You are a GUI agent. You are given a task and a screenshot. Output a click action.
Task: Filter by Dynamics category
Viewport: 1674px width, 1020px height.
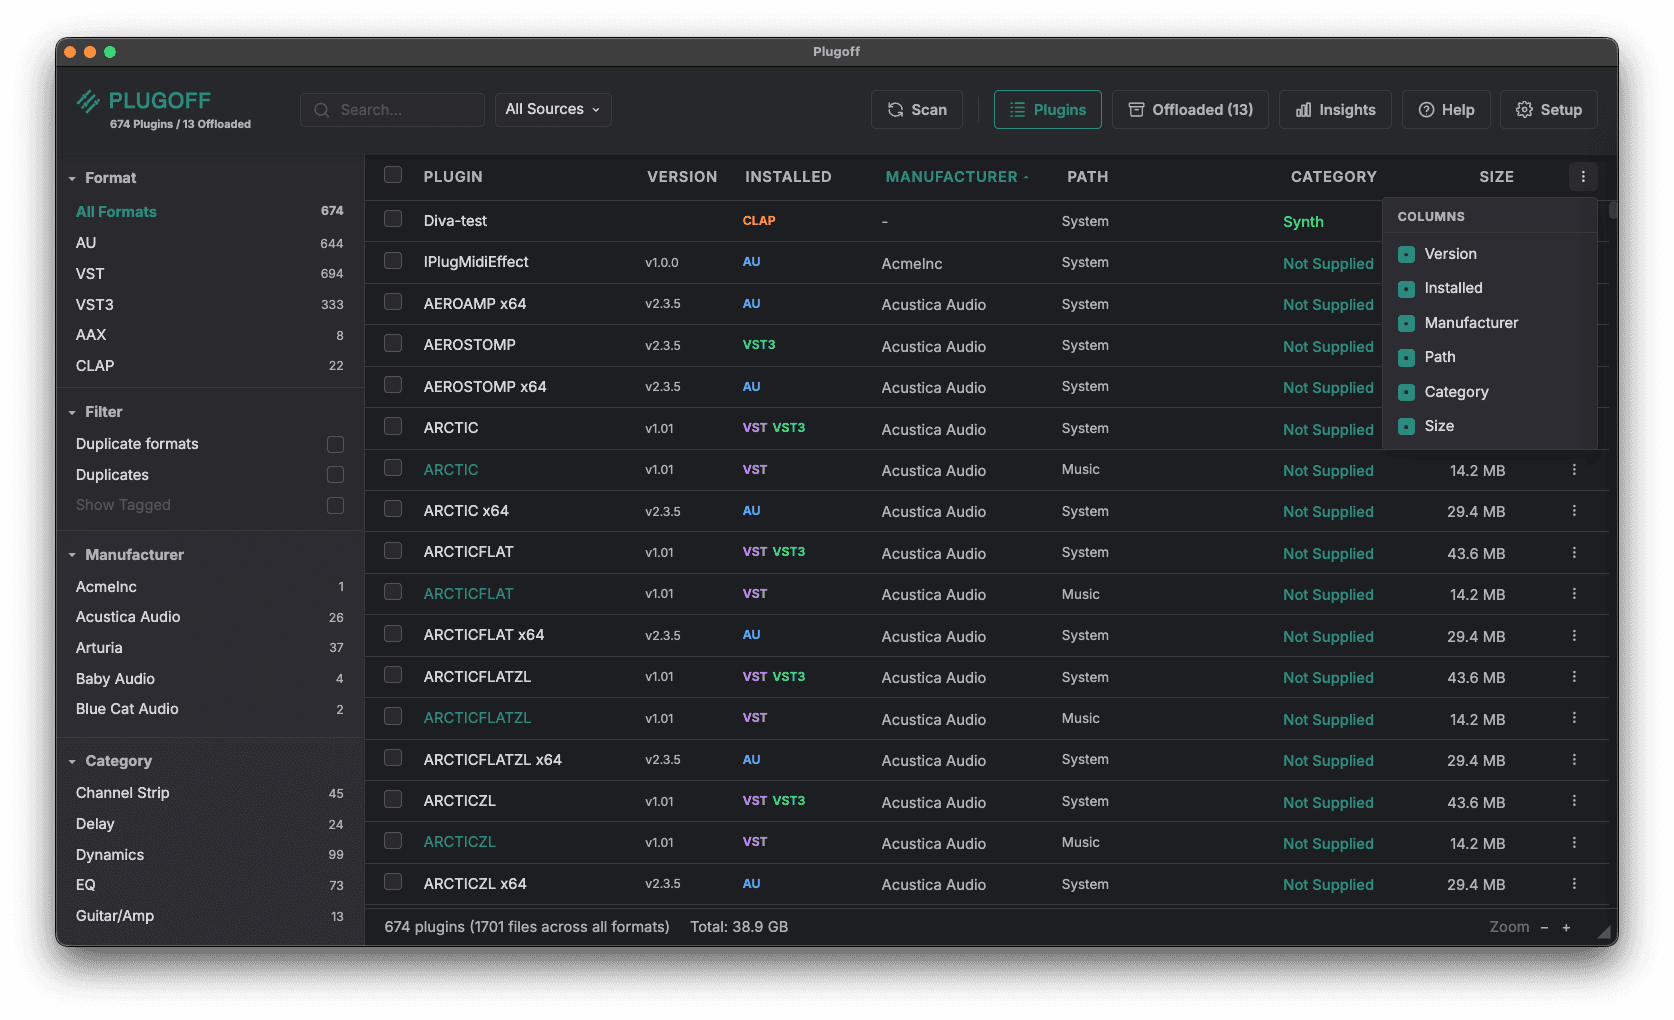pos(209,855)
